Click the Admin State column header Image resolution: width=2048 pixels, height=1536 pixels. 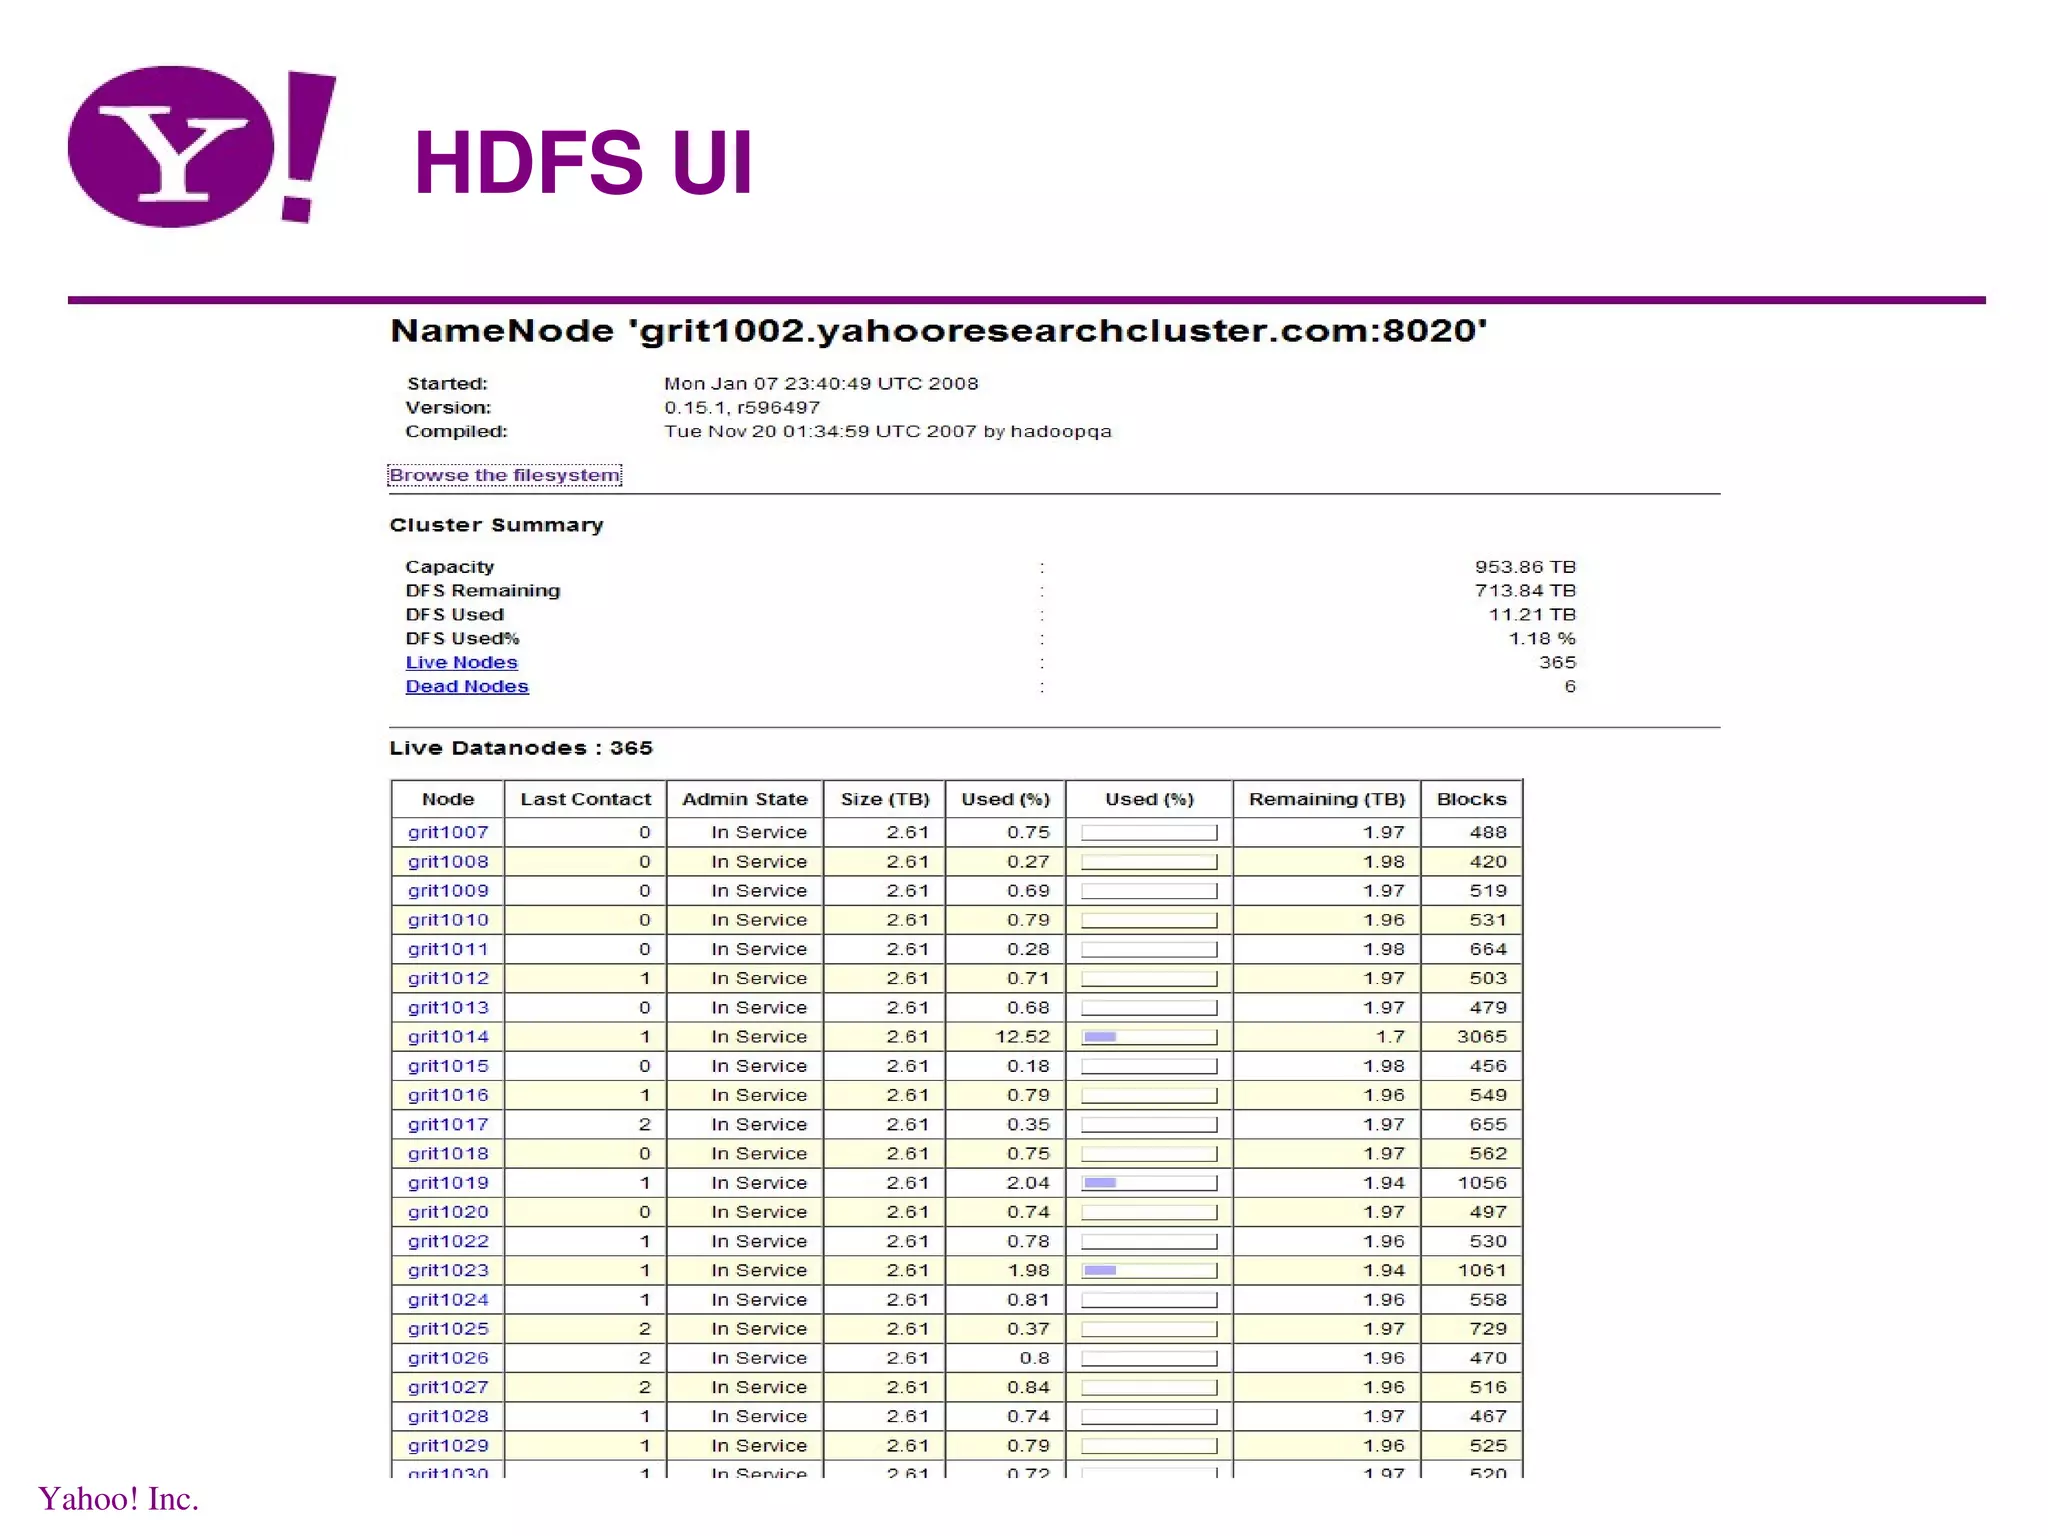coord(744,799)
